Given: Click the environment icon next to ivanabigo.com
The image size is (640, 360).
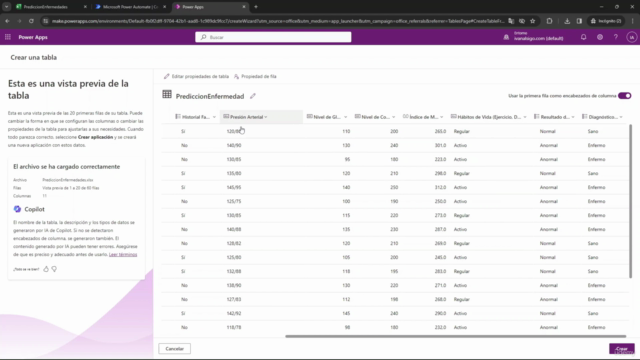Looking at the screenshot, I should coord(506,37).
